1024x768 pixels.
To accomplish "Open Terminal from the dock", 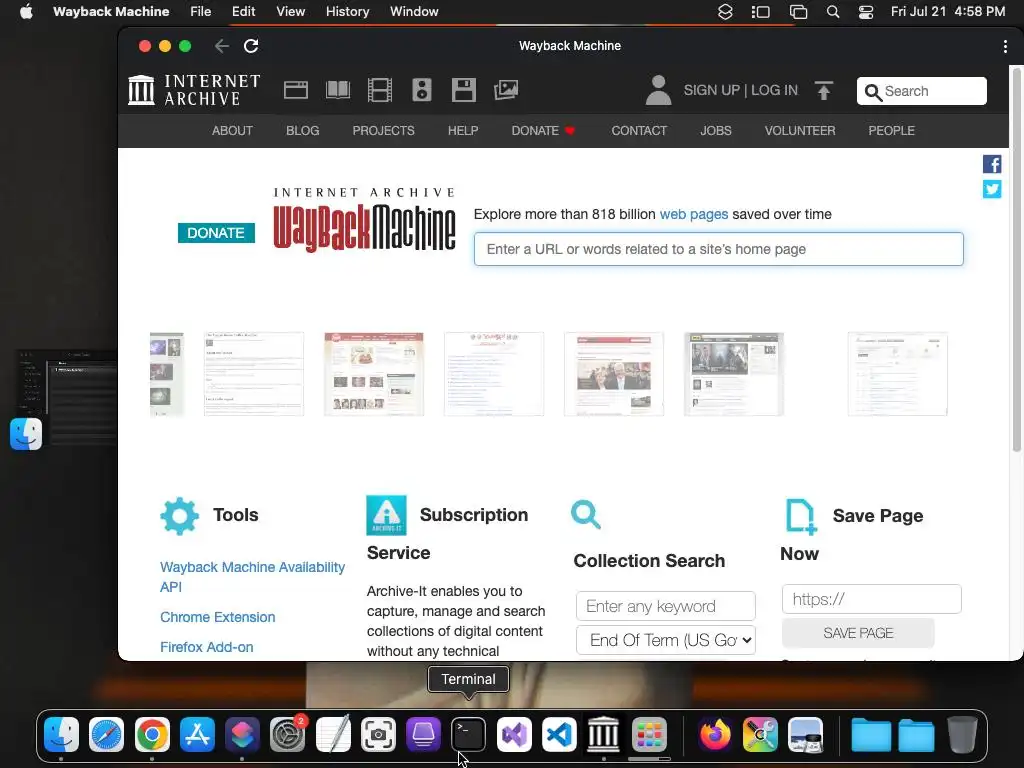I will 468,735.
